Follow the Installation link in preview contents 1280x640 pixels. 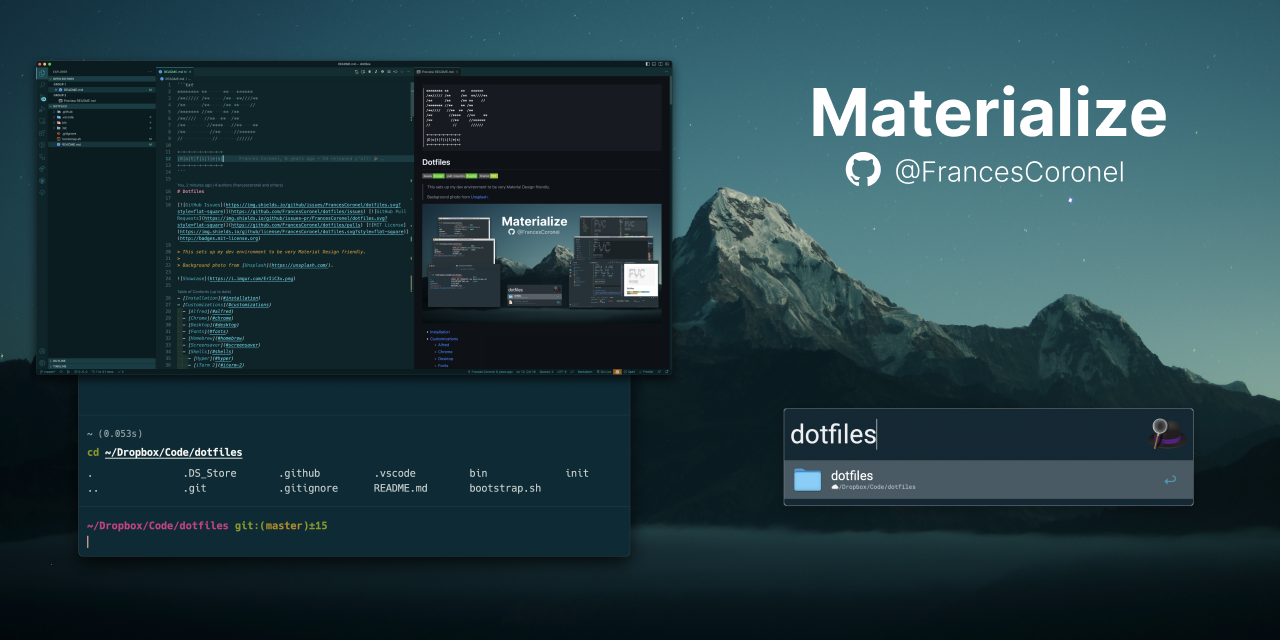(440, 332)
